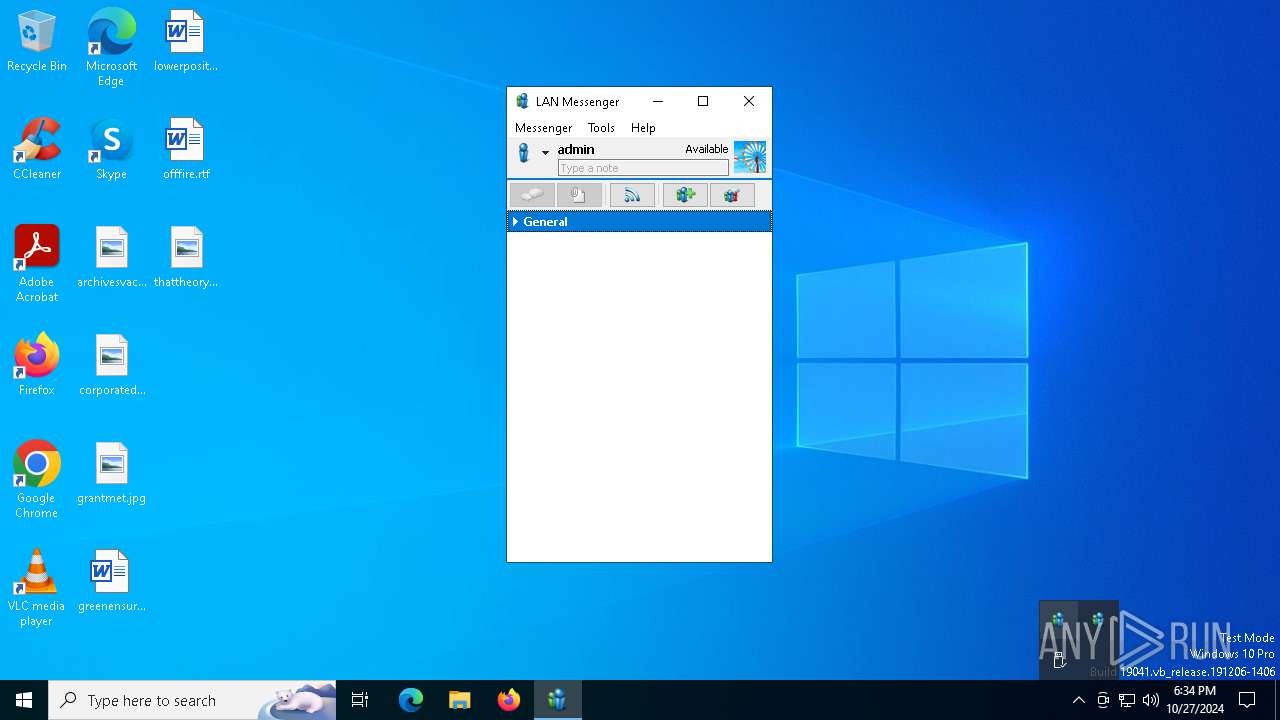
Task: Open the Help menu
Action: click(643, 128)
